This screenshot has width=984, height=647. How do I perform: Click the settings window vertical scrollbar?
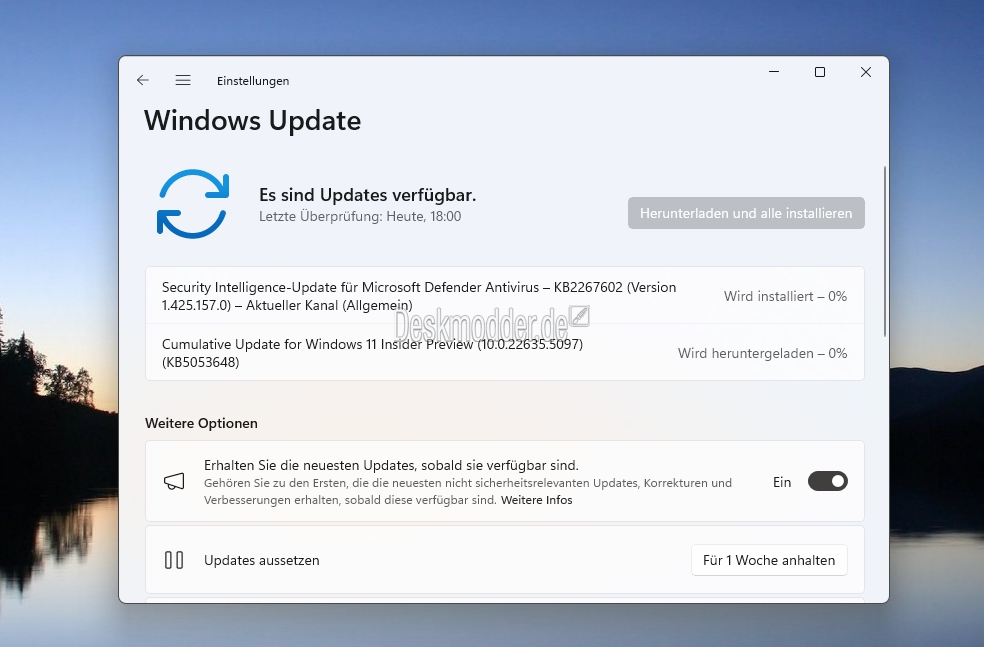tap(885, 251)
